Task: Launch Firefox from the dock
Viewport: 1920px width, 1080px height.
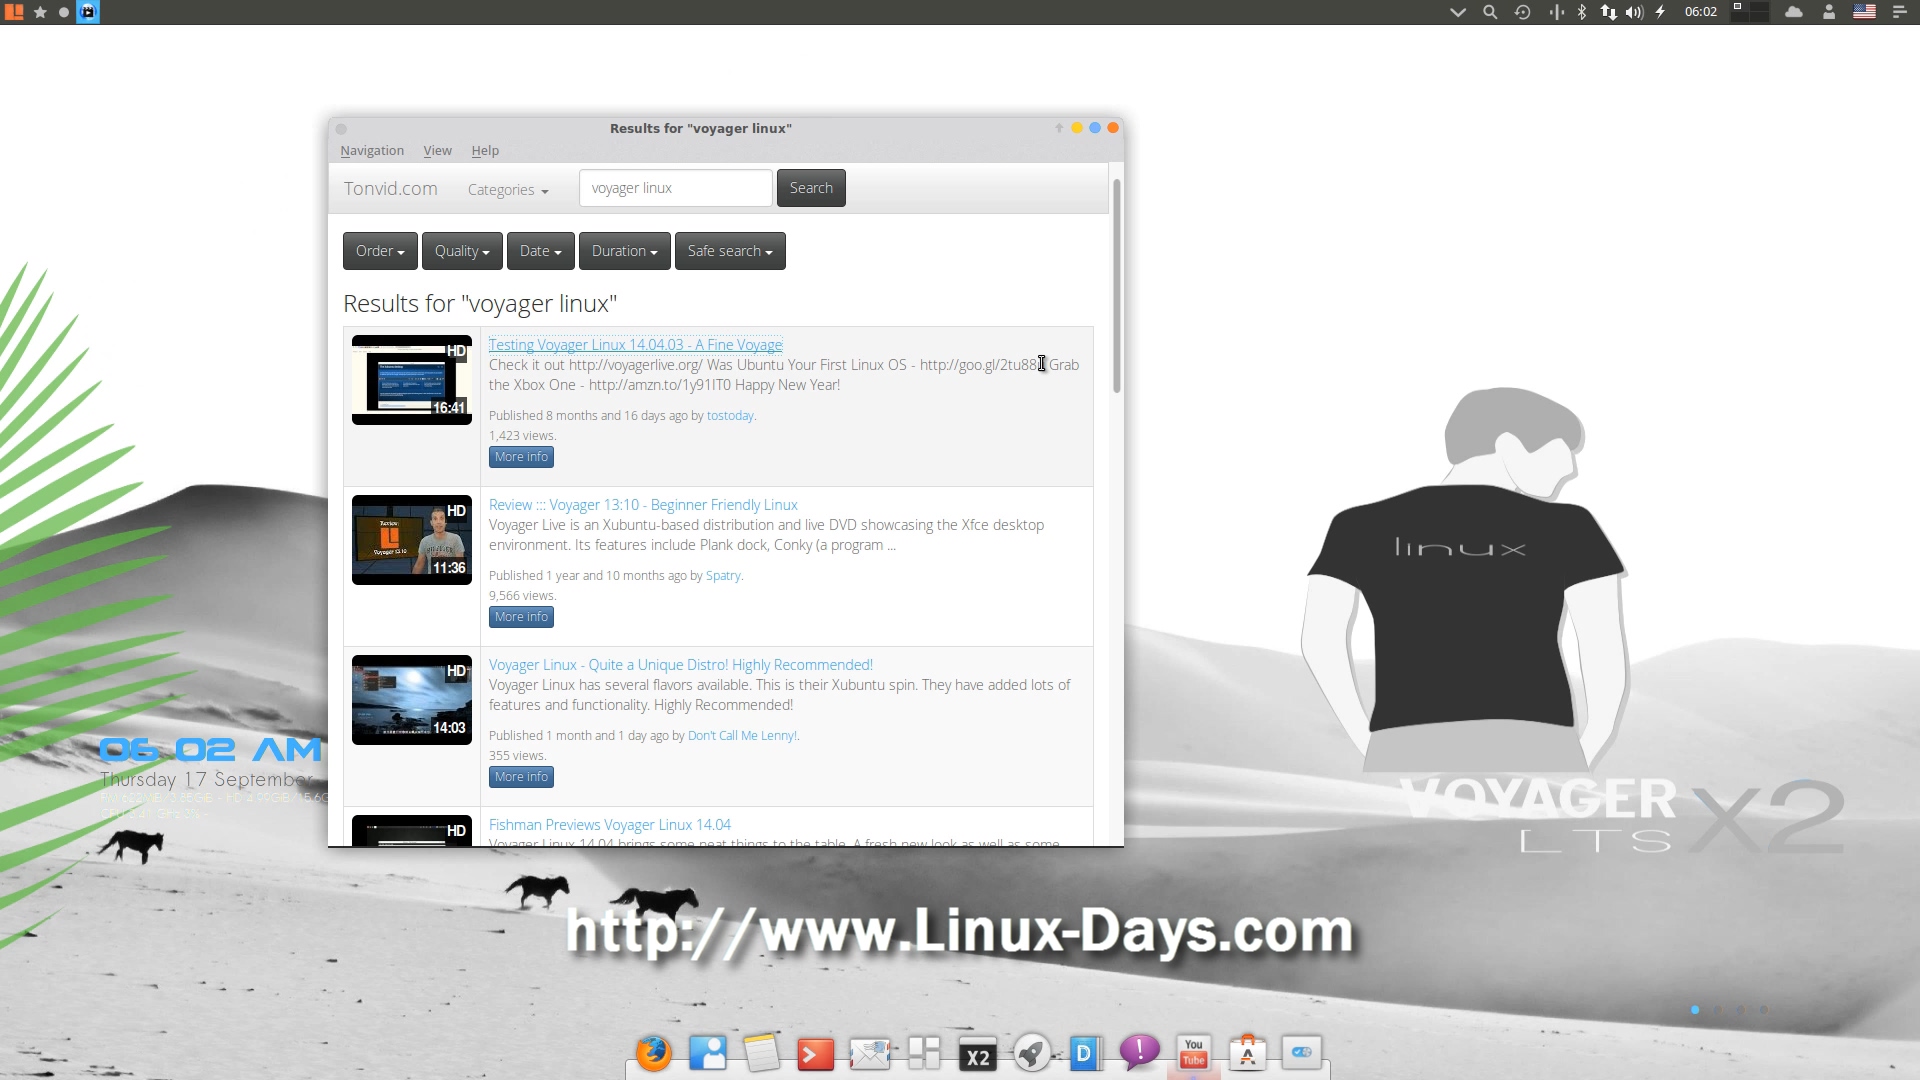Action: tap(654, 1053)
